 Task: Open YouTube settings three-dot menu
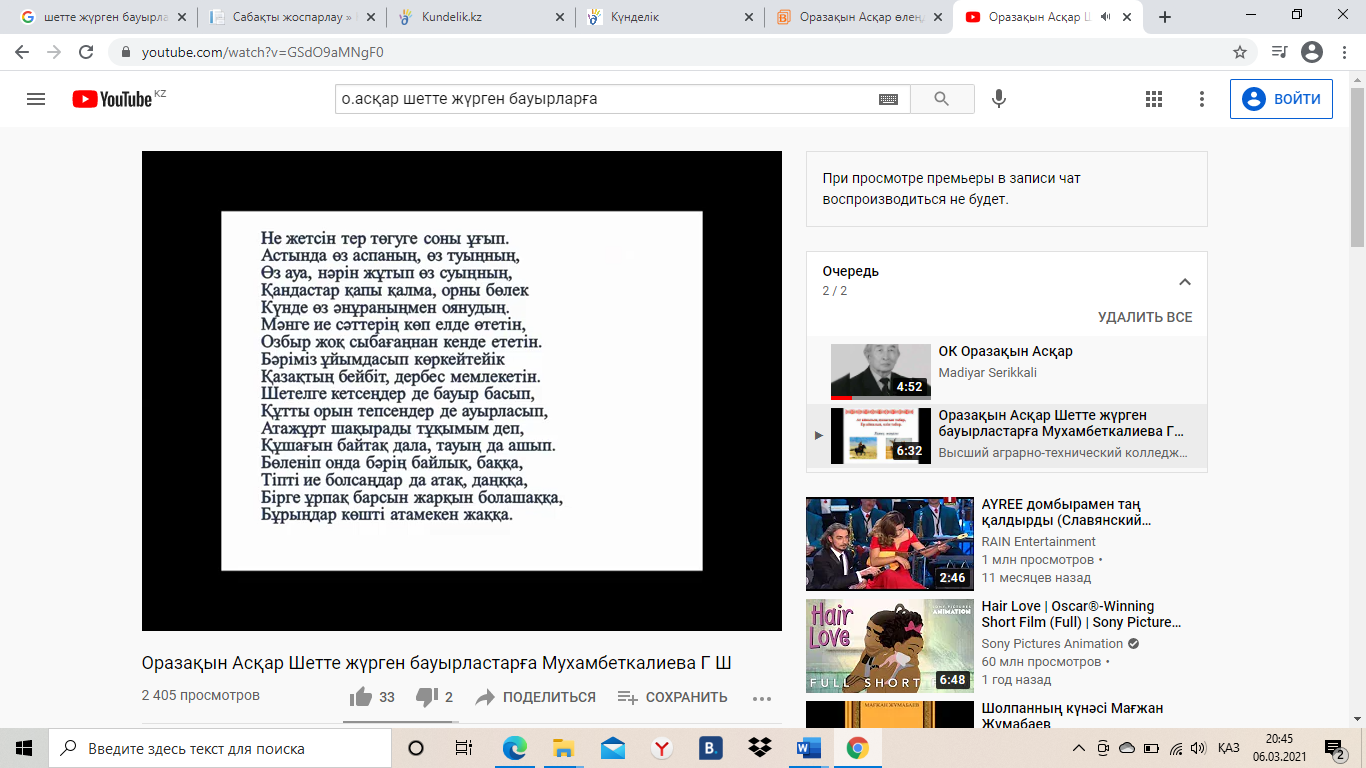point(1202,99)
